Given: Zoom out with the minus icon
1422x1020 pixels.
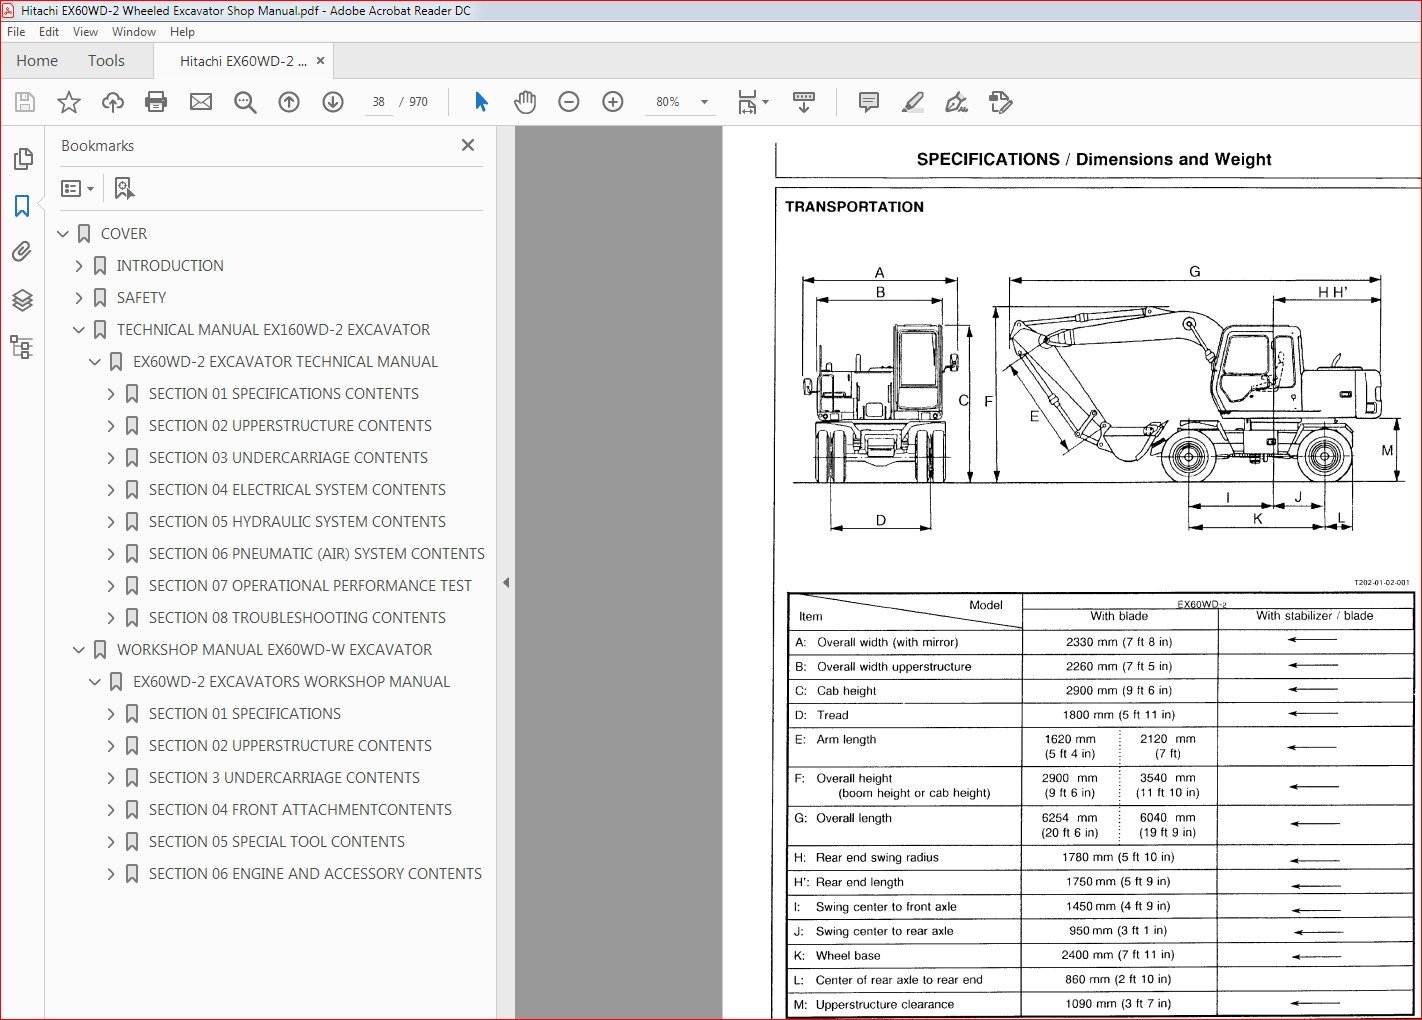Looking at the screenshot, I should tap(569, 102).
